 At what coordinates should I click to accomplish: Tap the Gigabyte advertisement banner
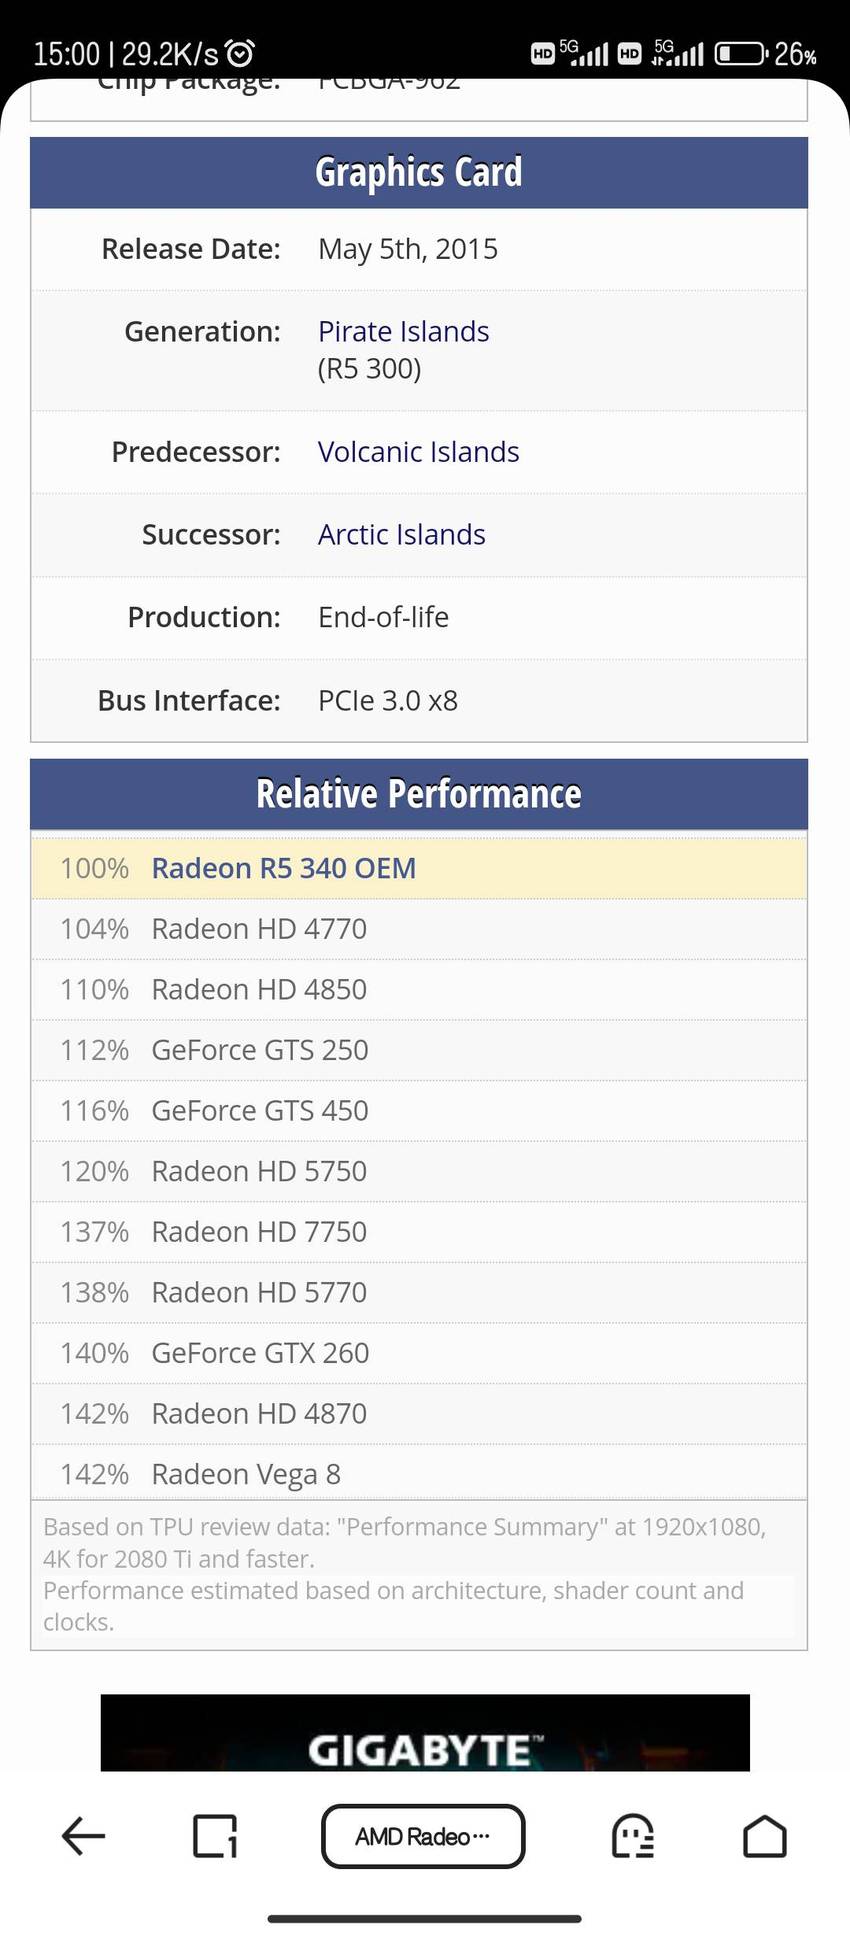point(425,1732)
